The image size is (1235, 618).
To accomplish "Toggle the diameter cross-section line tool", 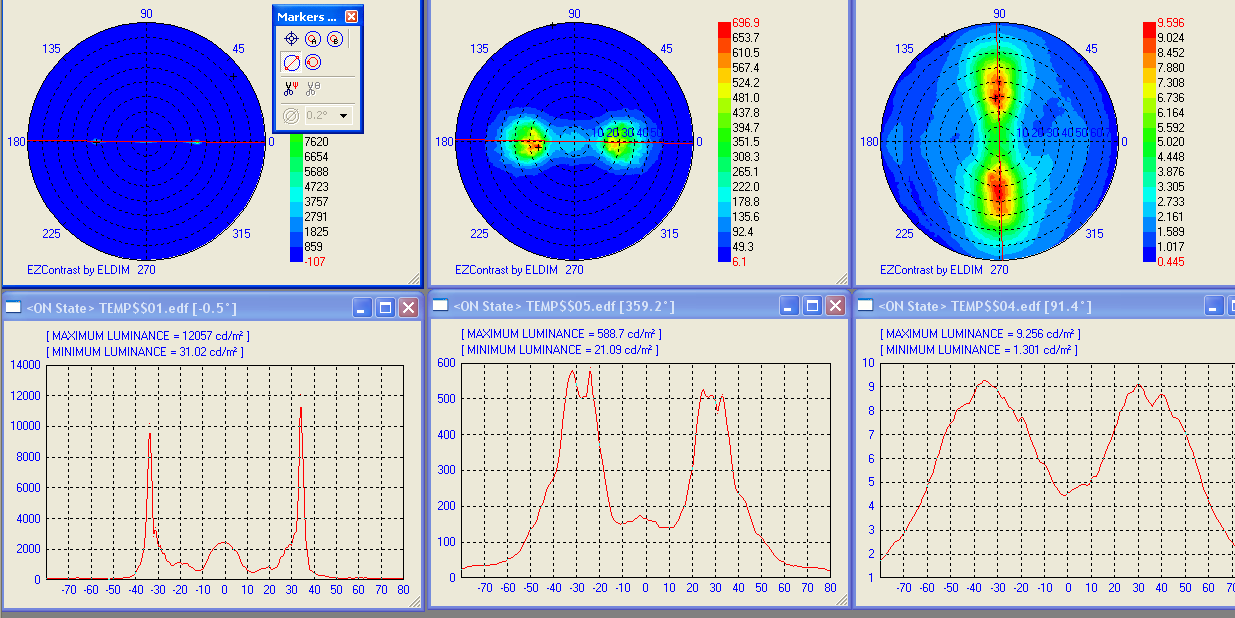I will (x=291, y=62).
